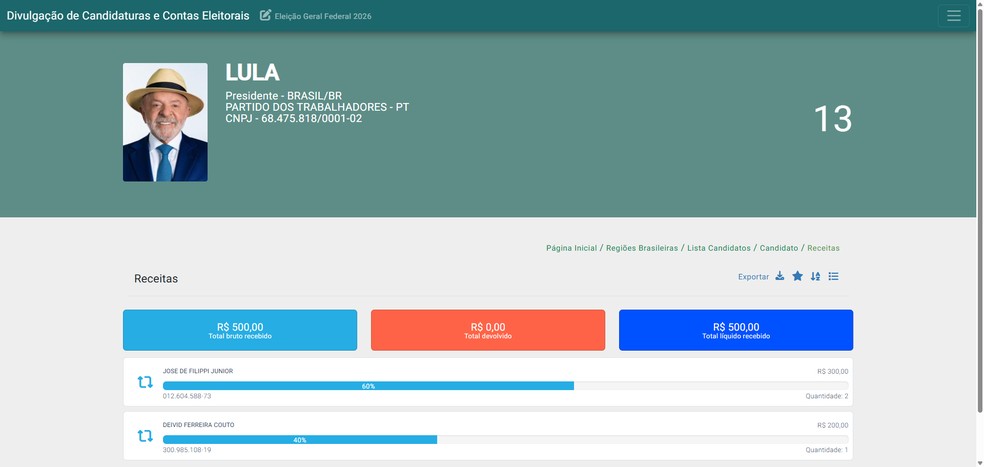
Task: Switch to list view icon
Action: [x=833, y=276]
